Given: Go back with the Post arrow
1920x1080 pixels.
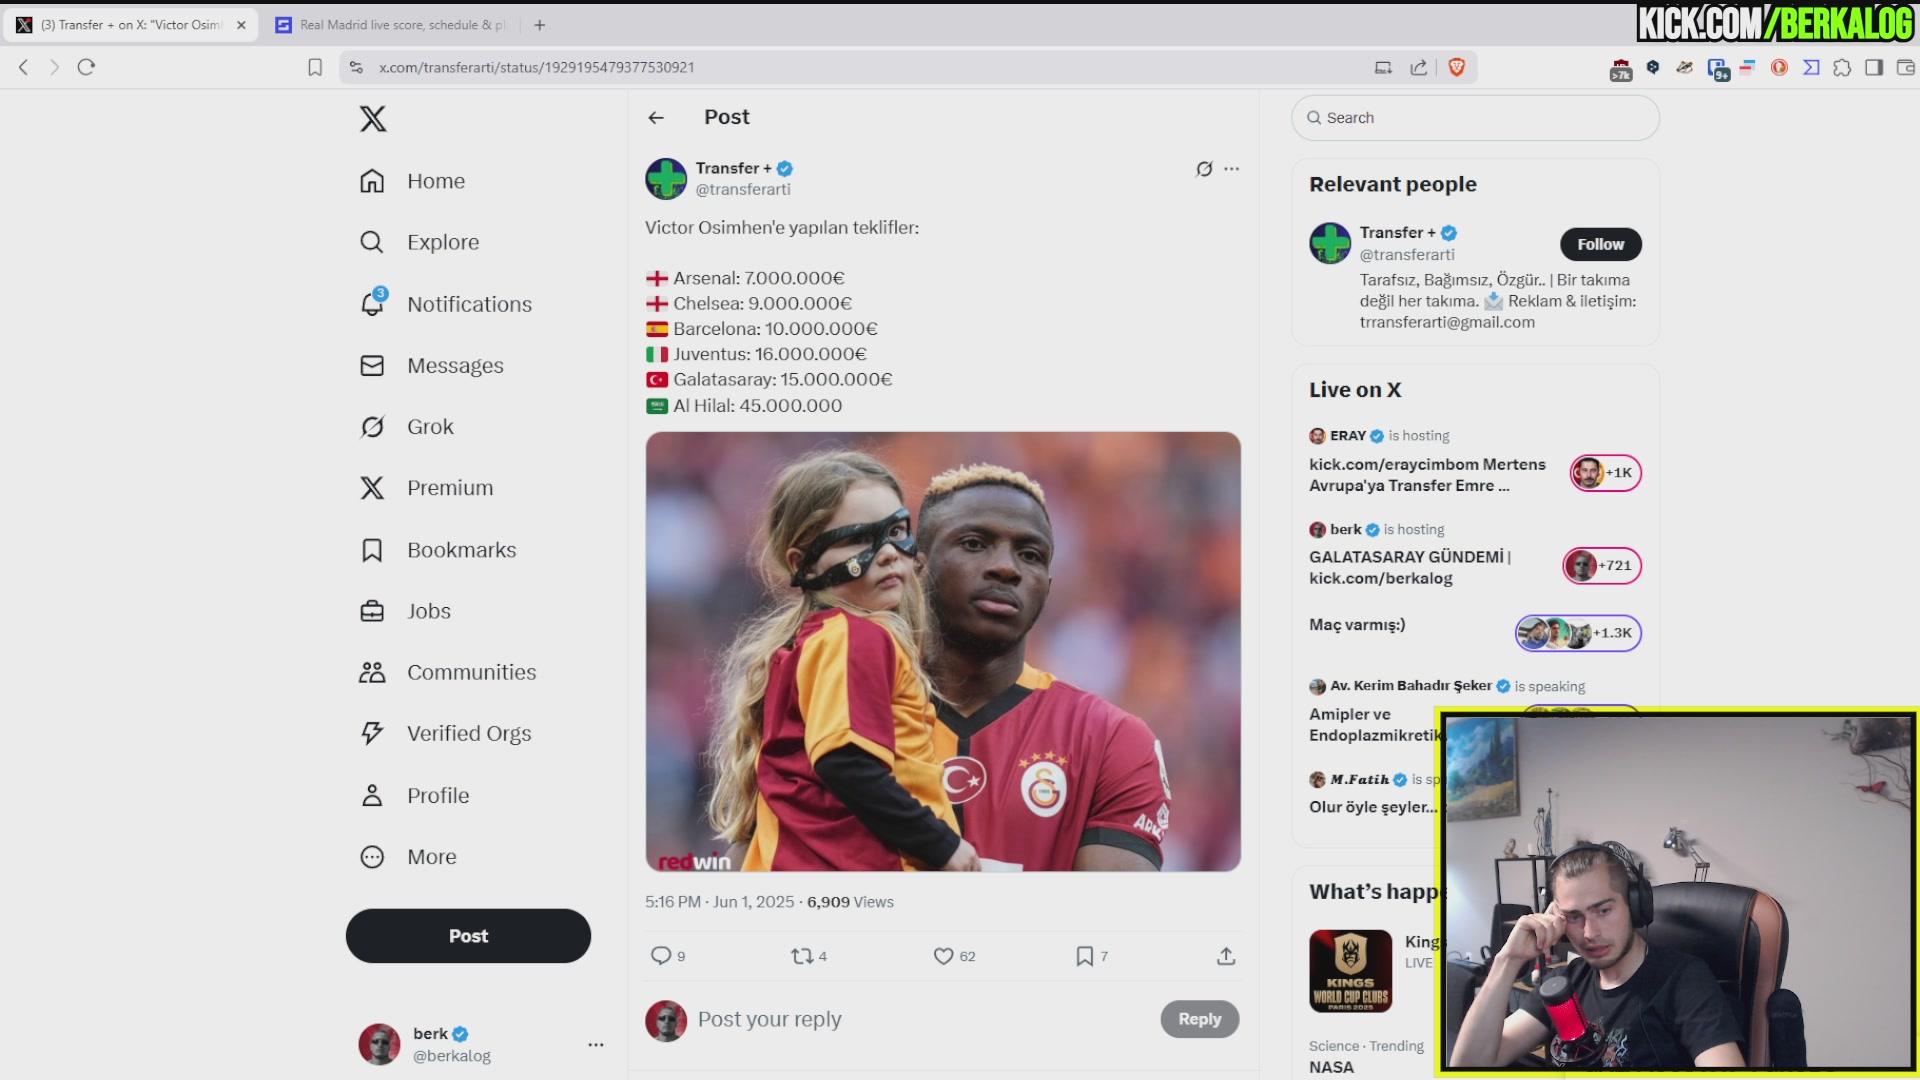Looking at the screenshot, I should [656, 118].
